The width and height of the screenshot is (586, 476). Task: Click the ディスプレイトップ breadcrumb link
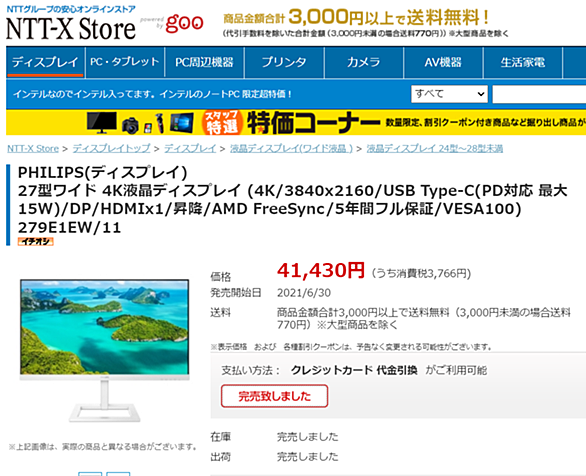111,149
